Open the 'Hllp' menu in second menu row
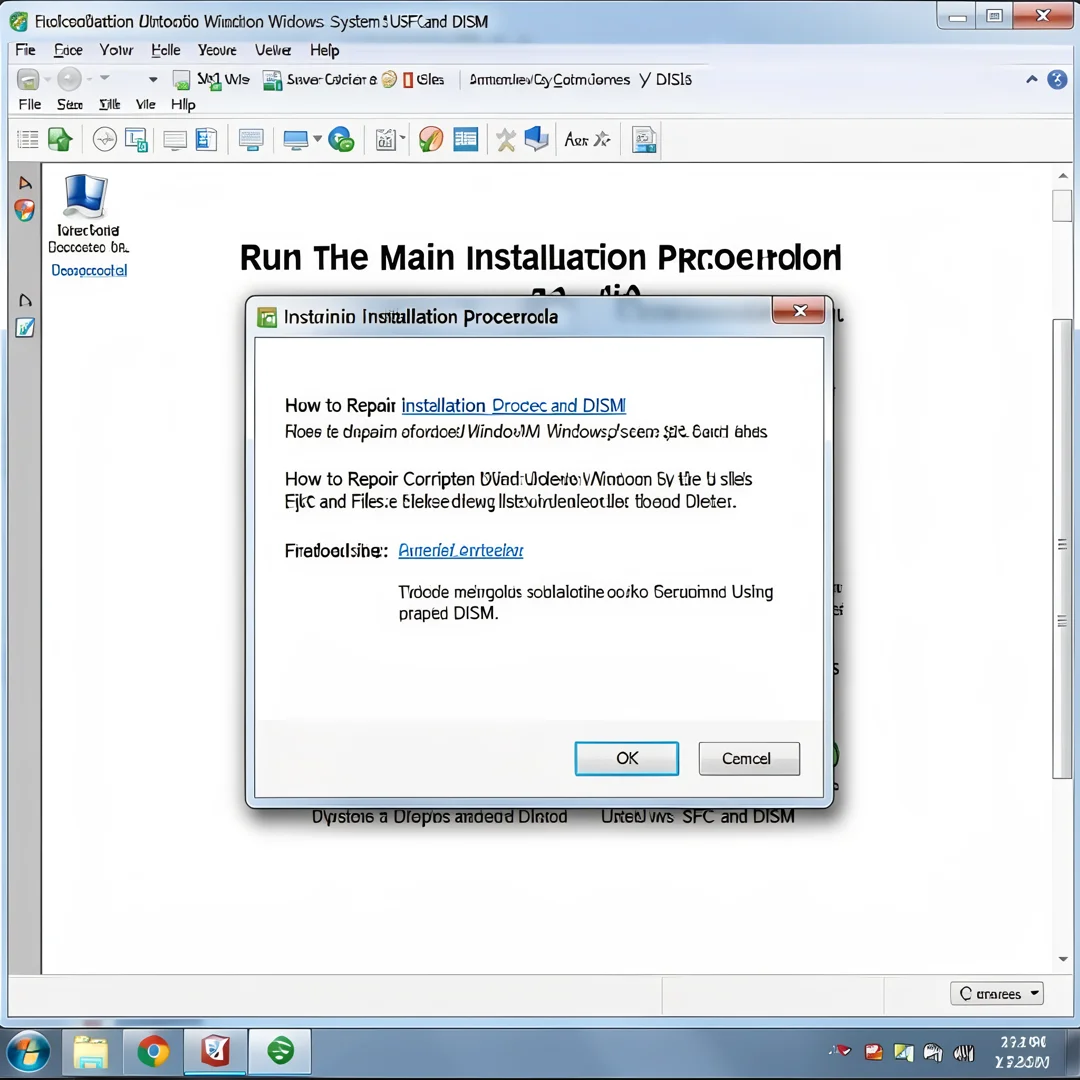Screen dimensions: 1080x1080 183,105
